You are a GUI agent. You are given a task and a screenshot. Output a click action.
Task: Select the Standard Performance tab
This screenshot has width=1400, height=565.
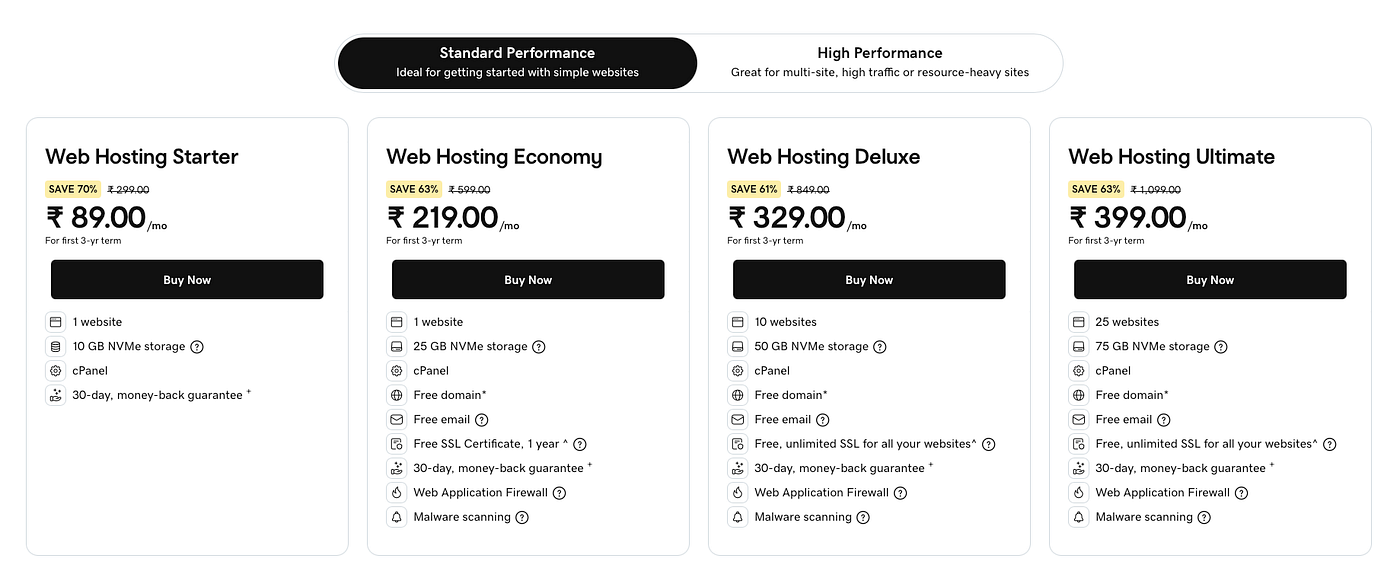[x=517, y=63]
